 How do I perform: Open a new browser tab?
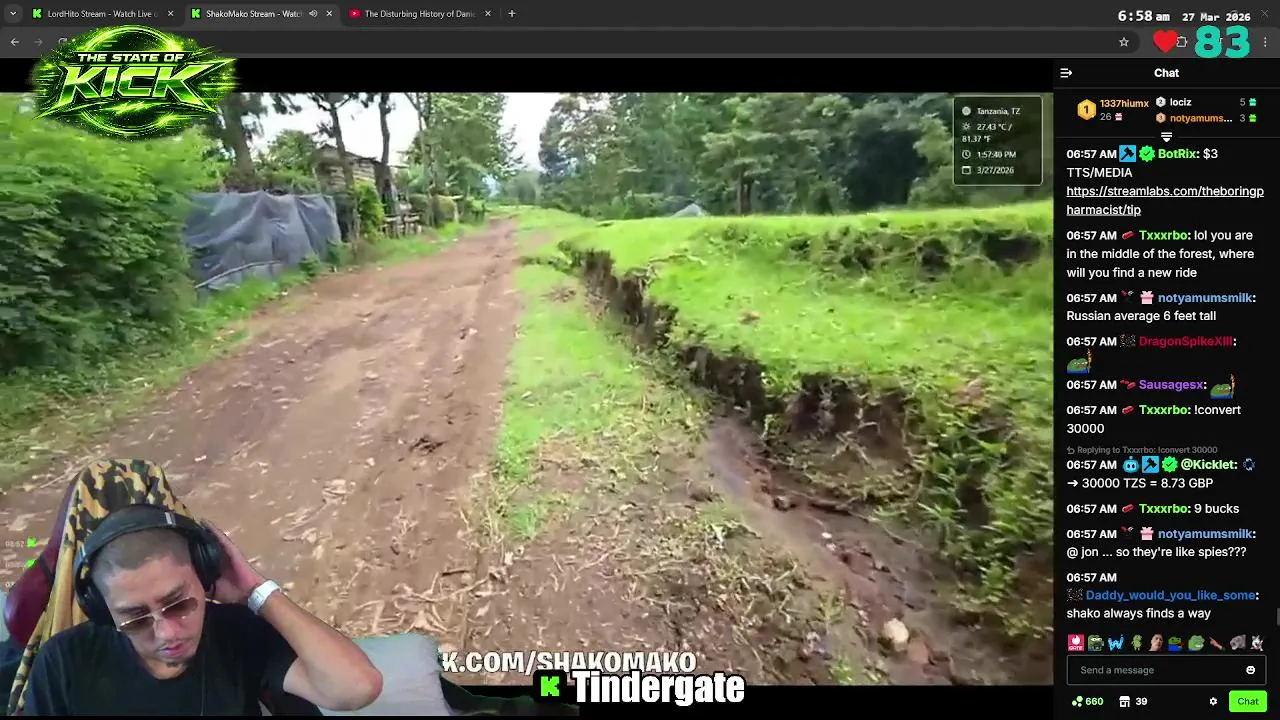(x=511, y=14)
